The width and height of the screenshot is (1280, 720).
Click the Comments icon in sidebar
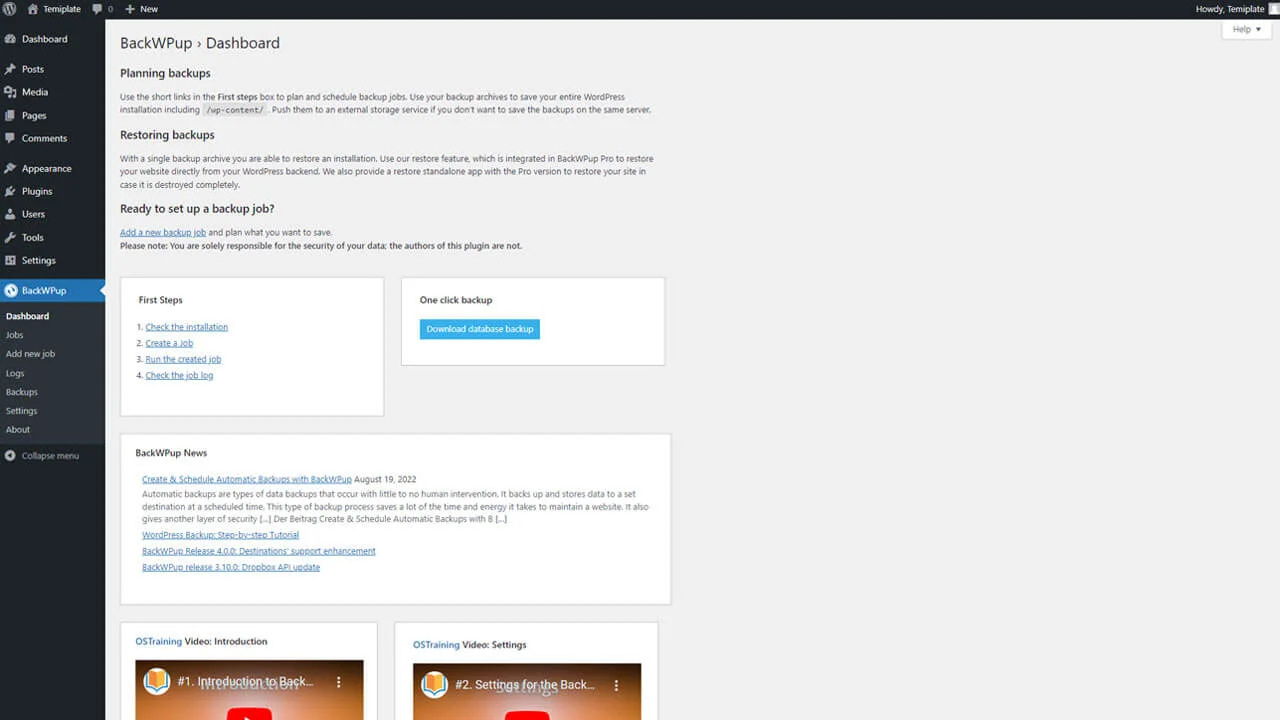click(10, 138)
